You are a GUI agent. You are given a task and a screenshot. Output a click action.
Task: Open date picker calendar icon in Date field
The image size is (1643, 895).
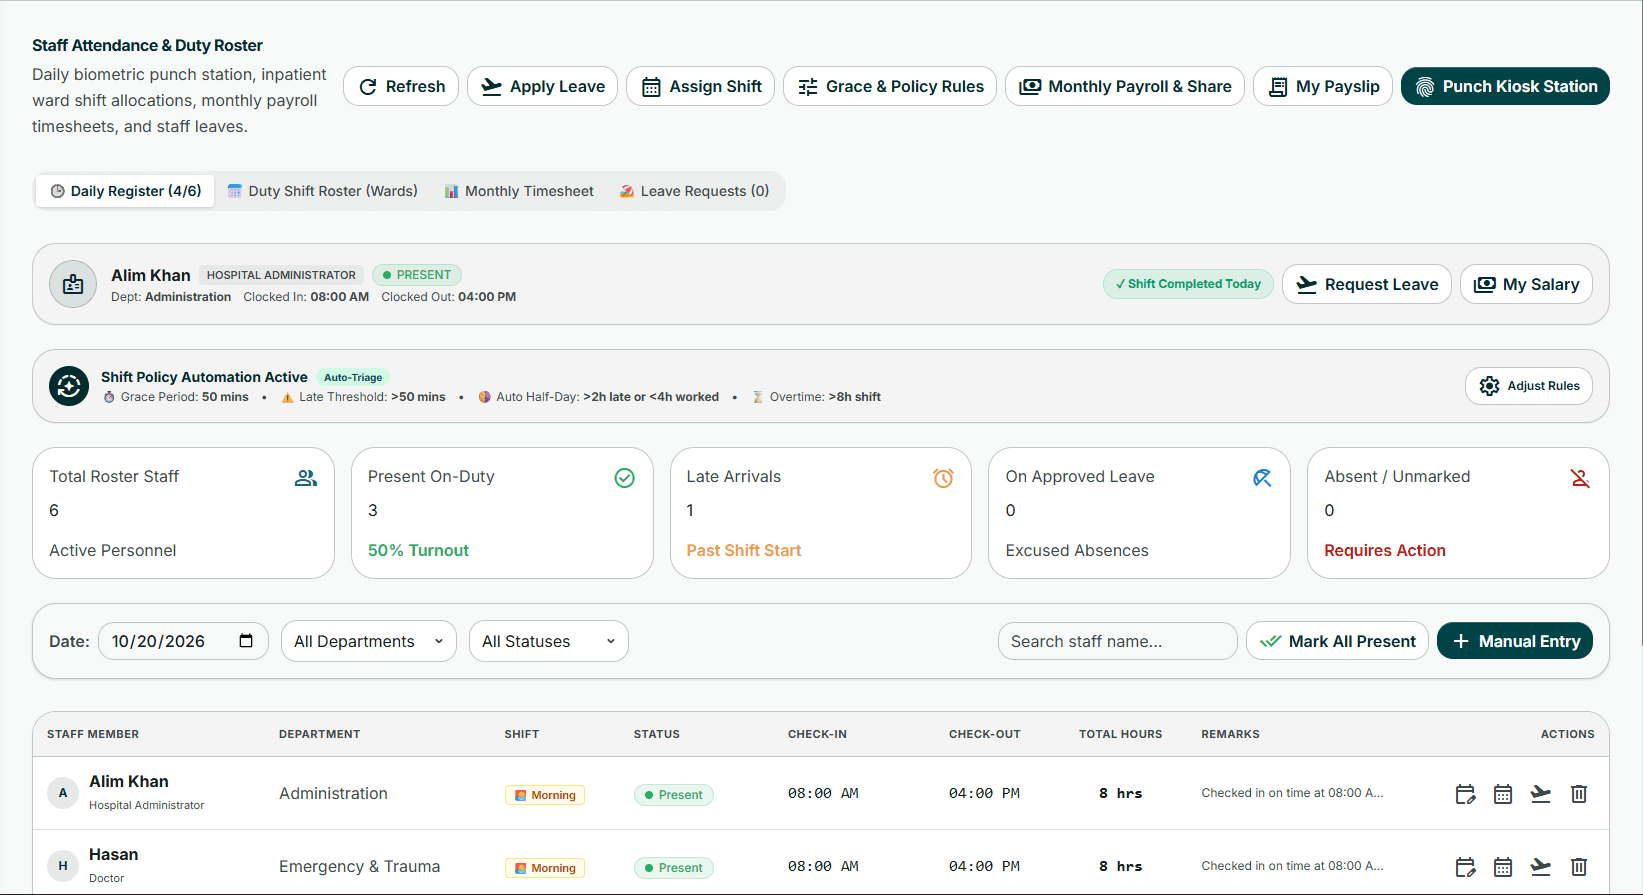pos(246,641)
